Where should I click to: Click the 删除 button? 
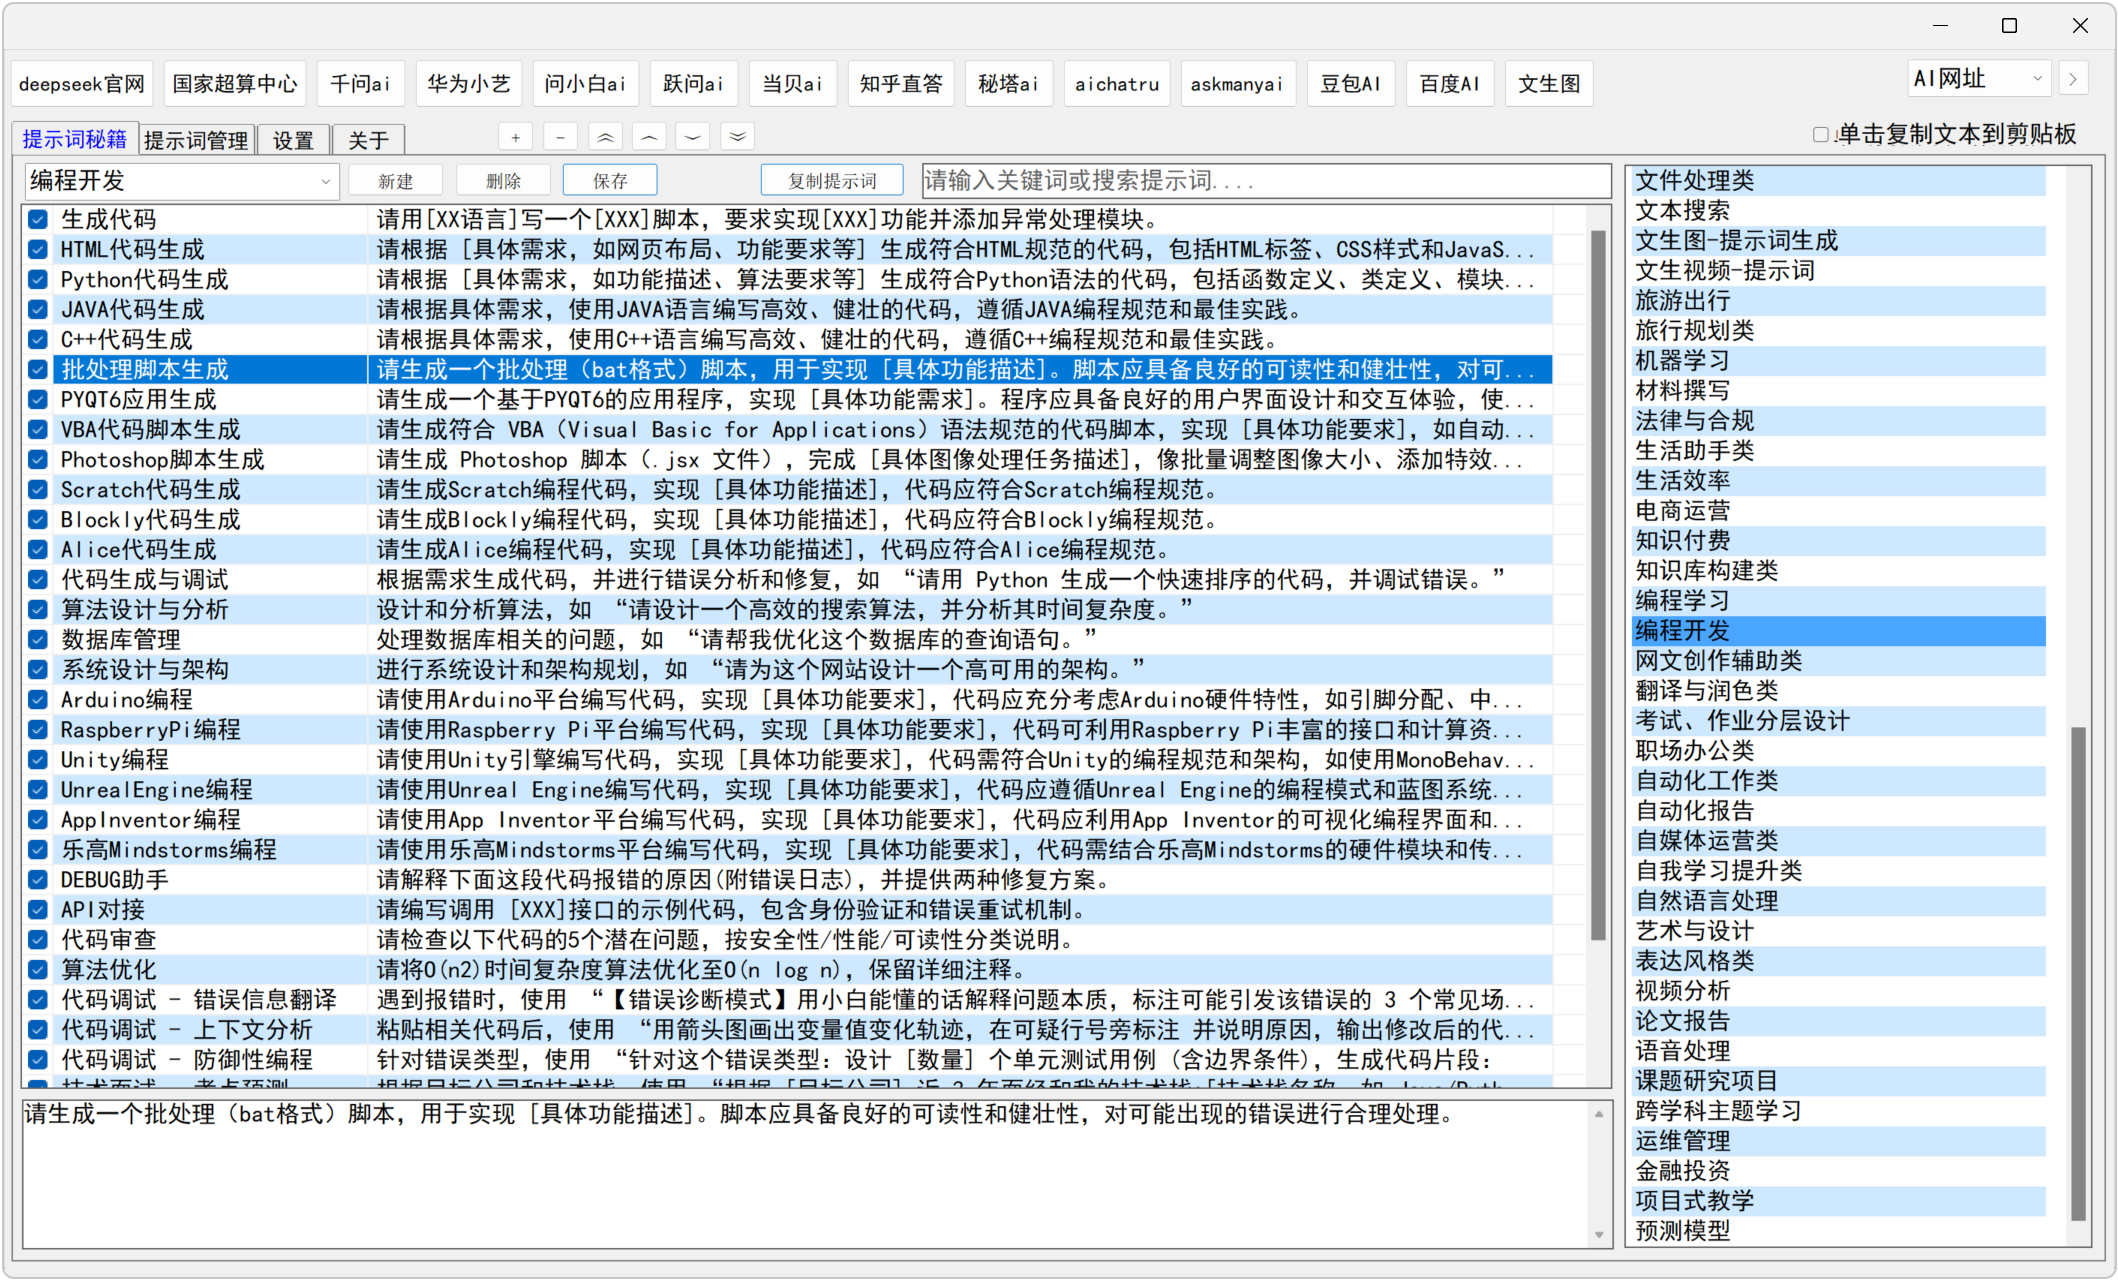click(503, 181)
